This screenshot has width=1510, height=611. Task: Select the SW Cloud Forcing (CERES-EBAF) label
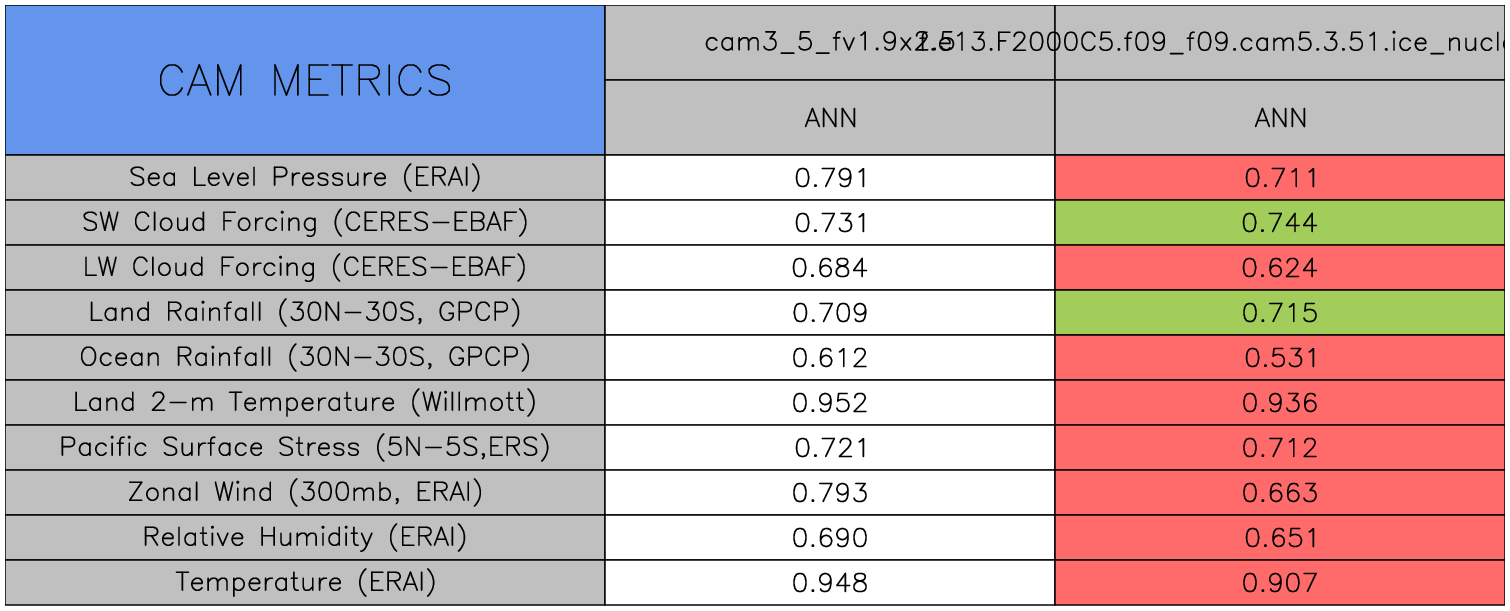click(x=305, y=223)
